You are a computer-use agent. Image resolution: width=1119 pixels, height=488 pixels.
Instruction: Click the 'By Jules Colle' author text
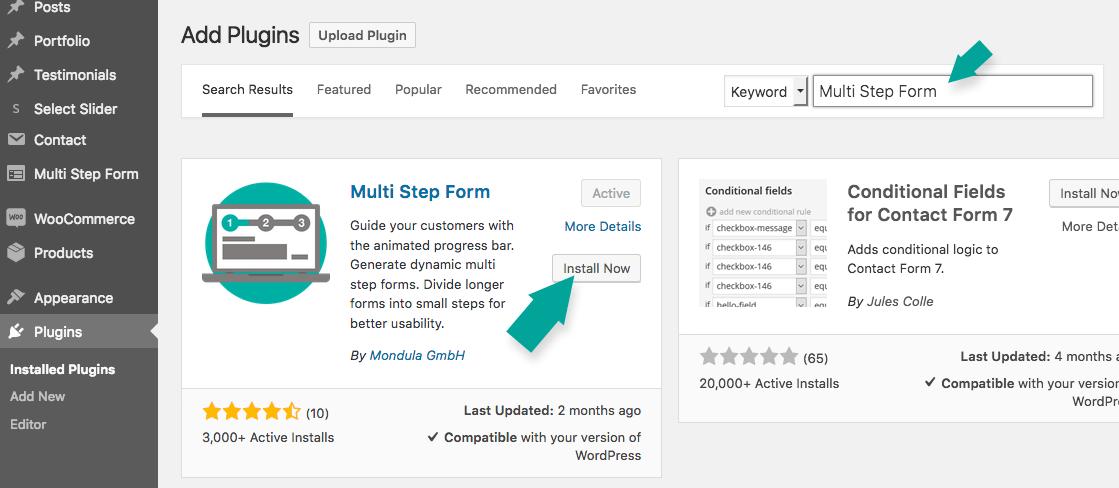[x=891, y=301]
